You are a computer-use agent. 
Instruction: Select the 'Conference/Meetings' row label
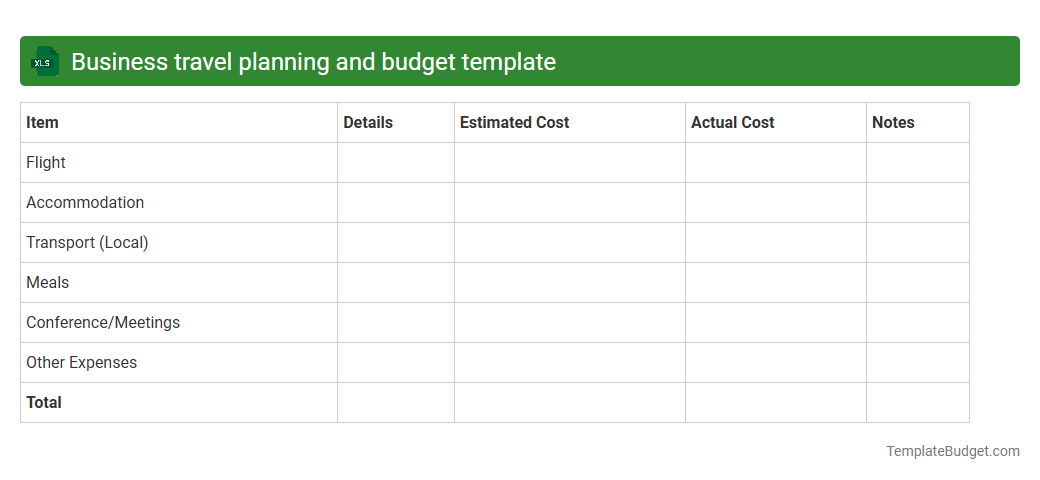(103, 322)
